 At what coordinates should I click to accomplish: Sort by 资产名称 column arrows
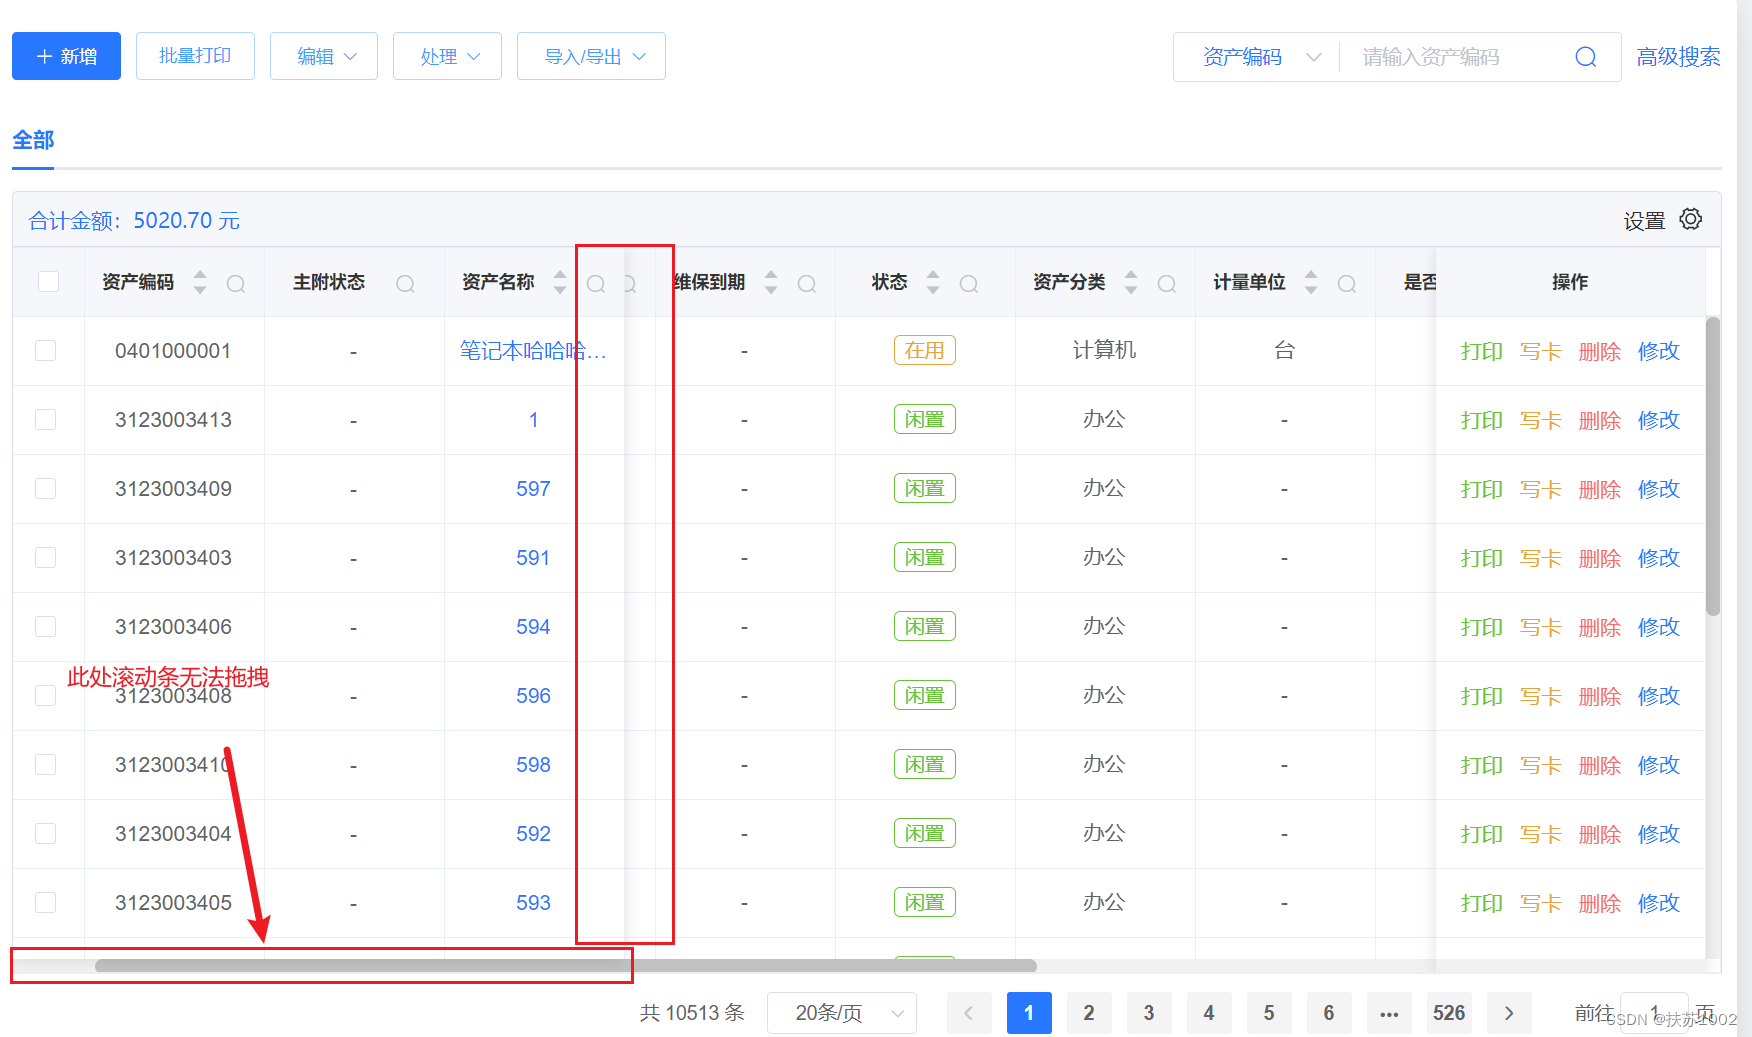pos(560,283)
